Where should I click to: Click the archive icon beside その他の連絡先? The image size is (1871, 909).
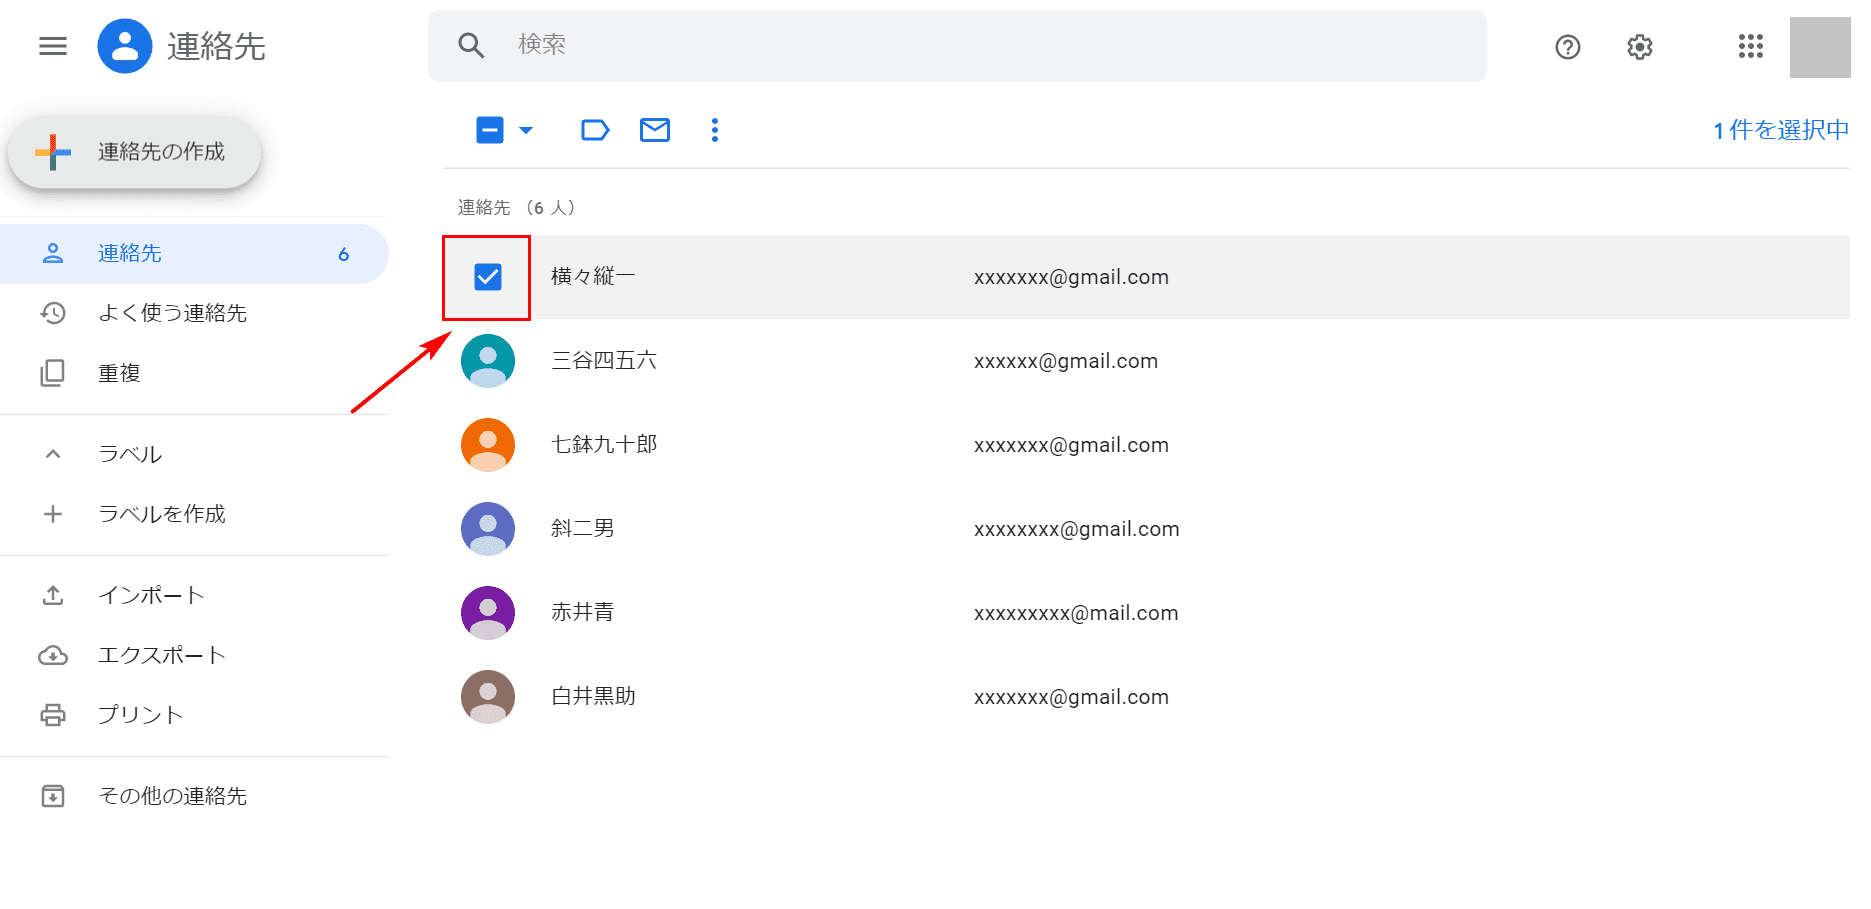(53, 797)
